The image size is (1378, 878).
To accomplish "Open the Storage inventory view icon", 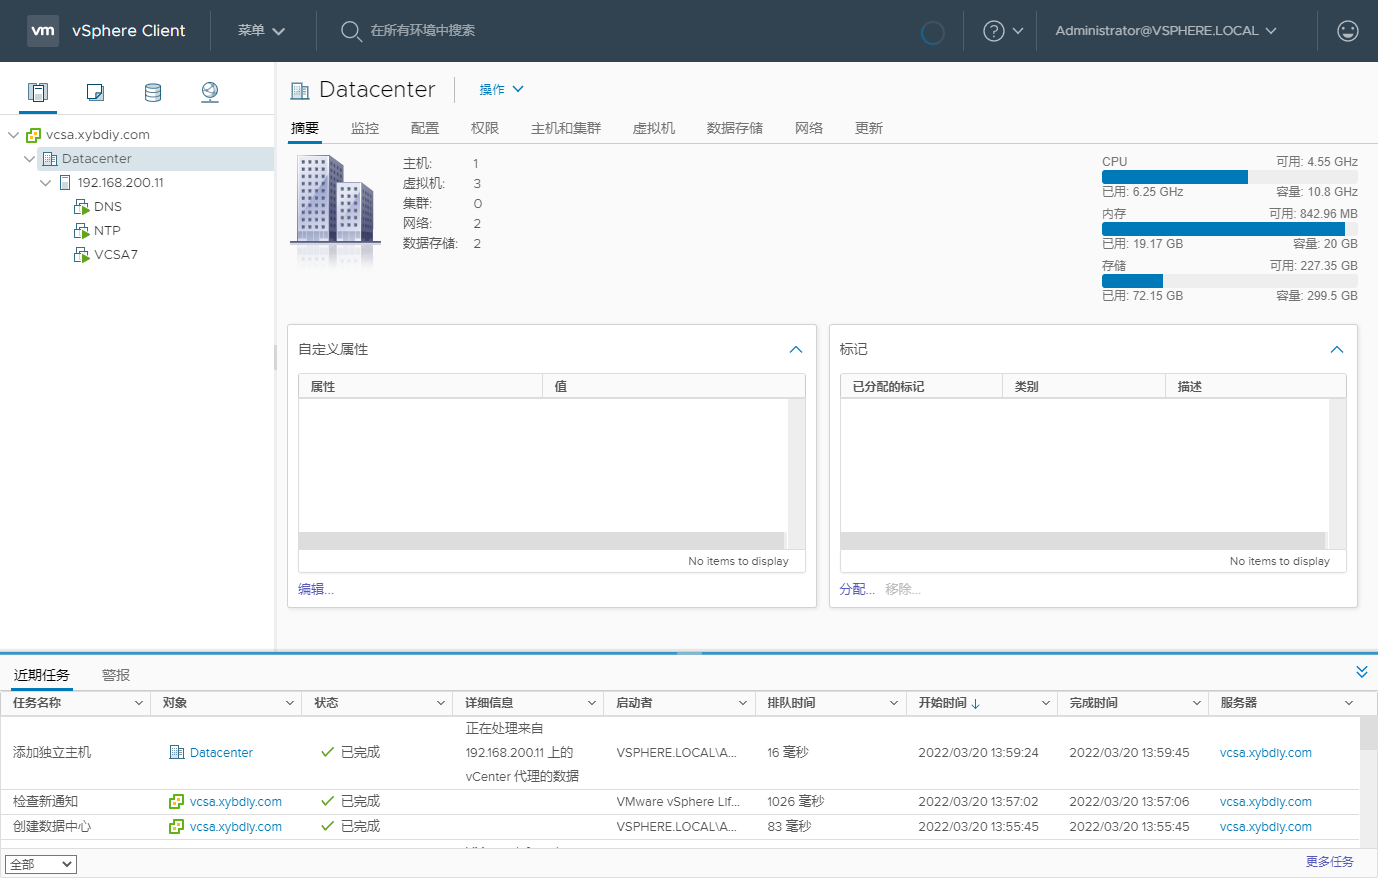I will (152, 91).
